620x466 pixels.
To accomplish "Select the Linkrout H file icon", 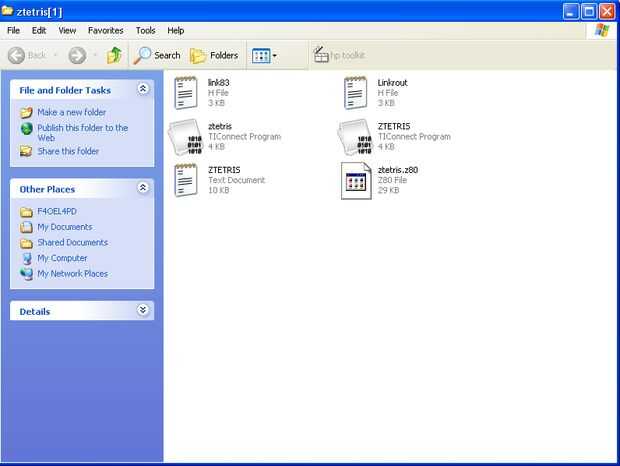I will coord(355,93).
